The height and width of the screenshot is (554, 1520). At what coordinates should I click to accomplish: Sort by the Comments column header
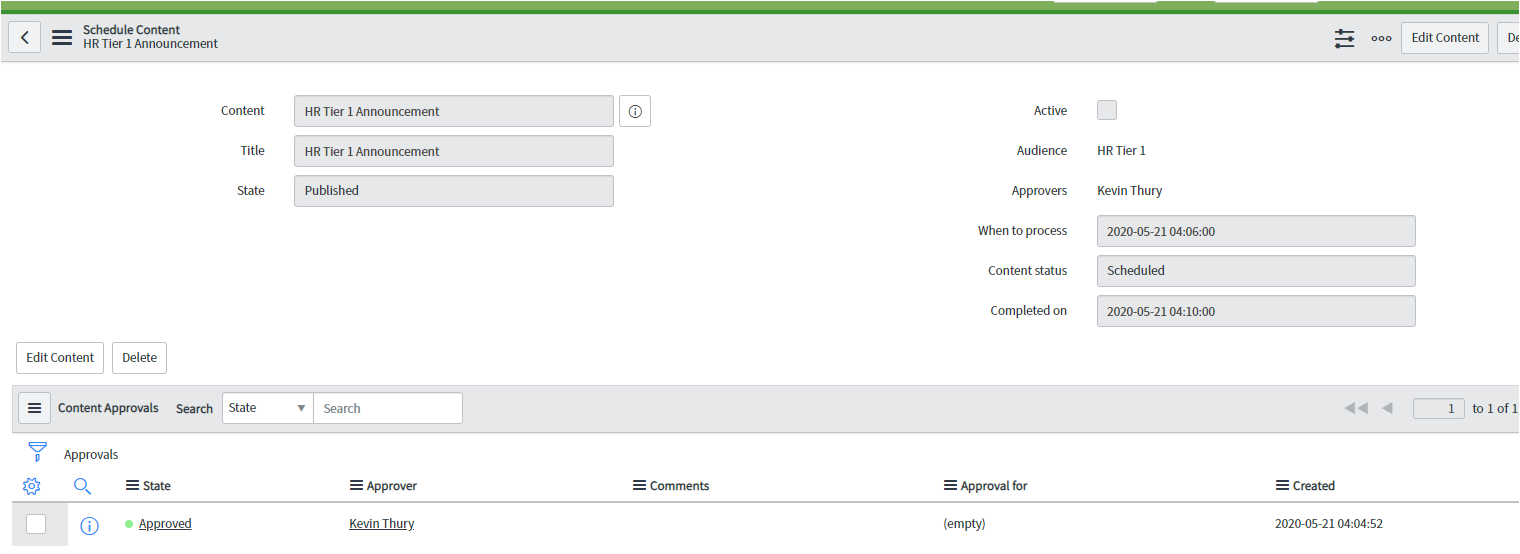[680, 486]
